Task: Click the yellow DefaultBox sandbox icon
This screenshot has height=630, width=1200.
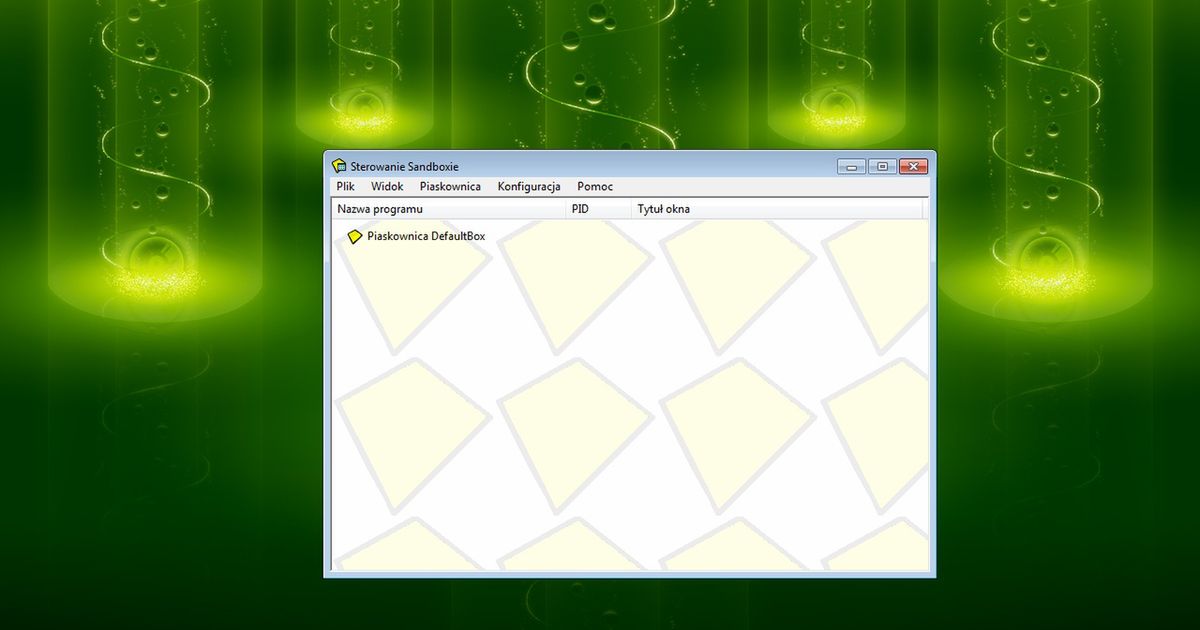Action: (354, 237)
